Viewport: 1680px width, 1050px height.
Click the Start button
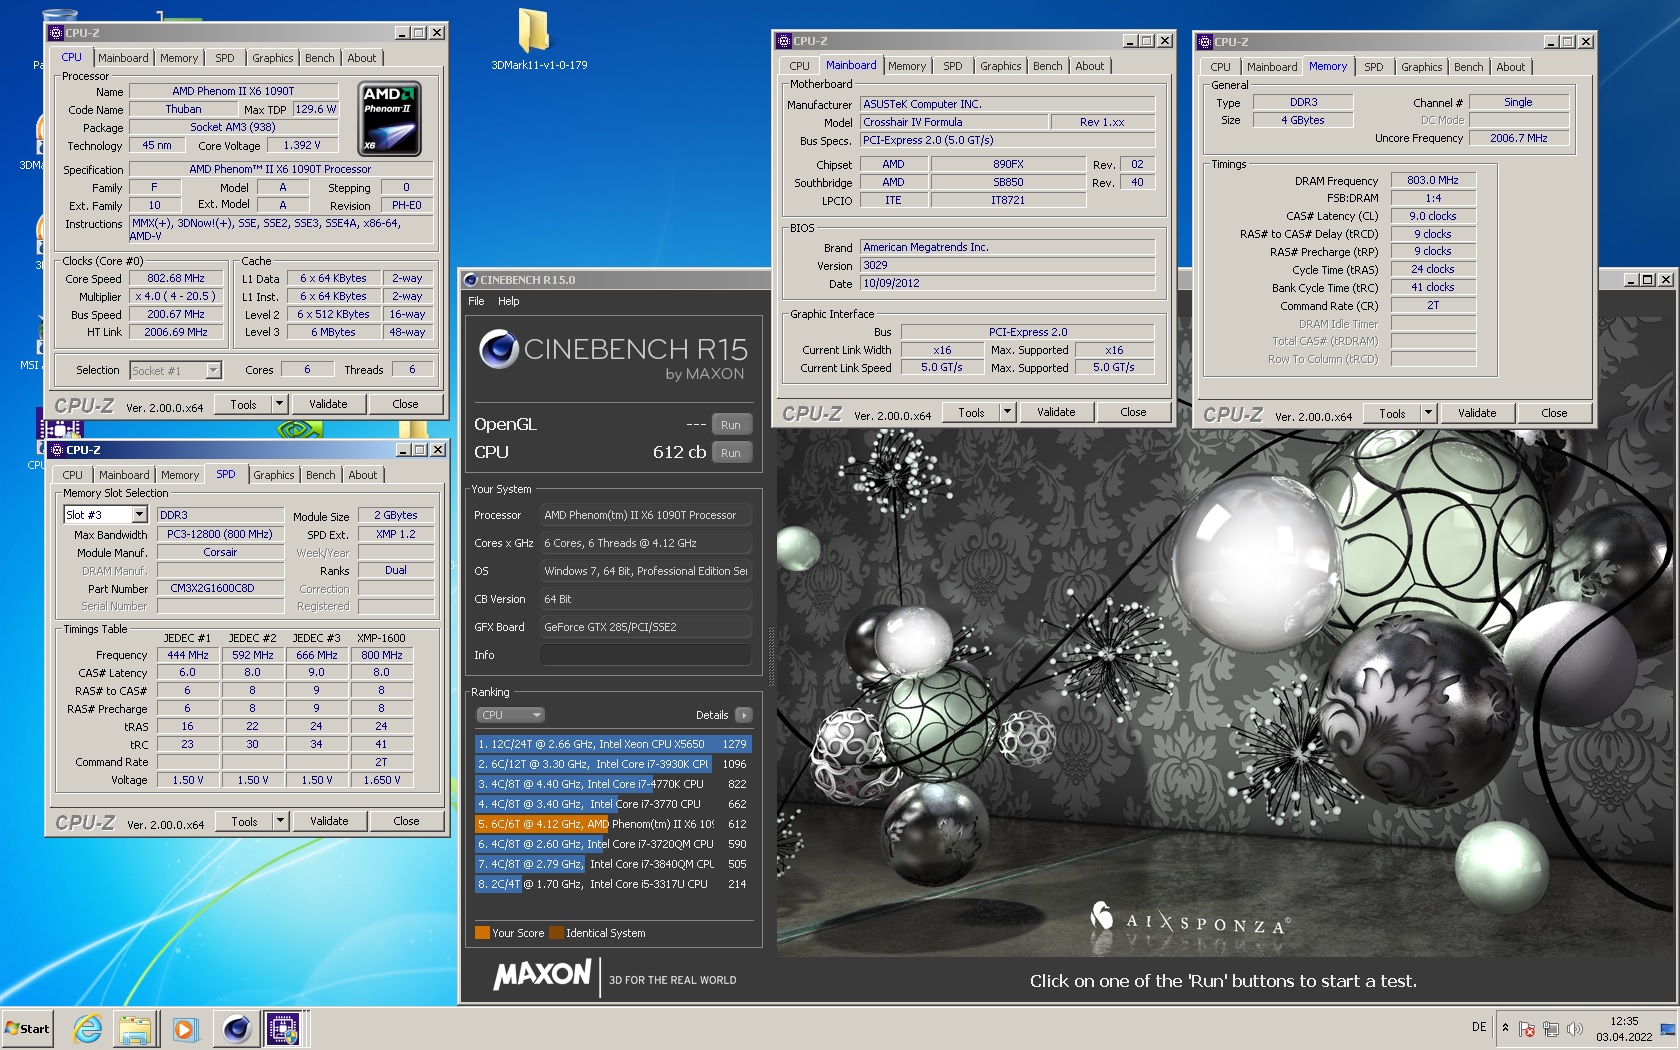pos(28,1028)
